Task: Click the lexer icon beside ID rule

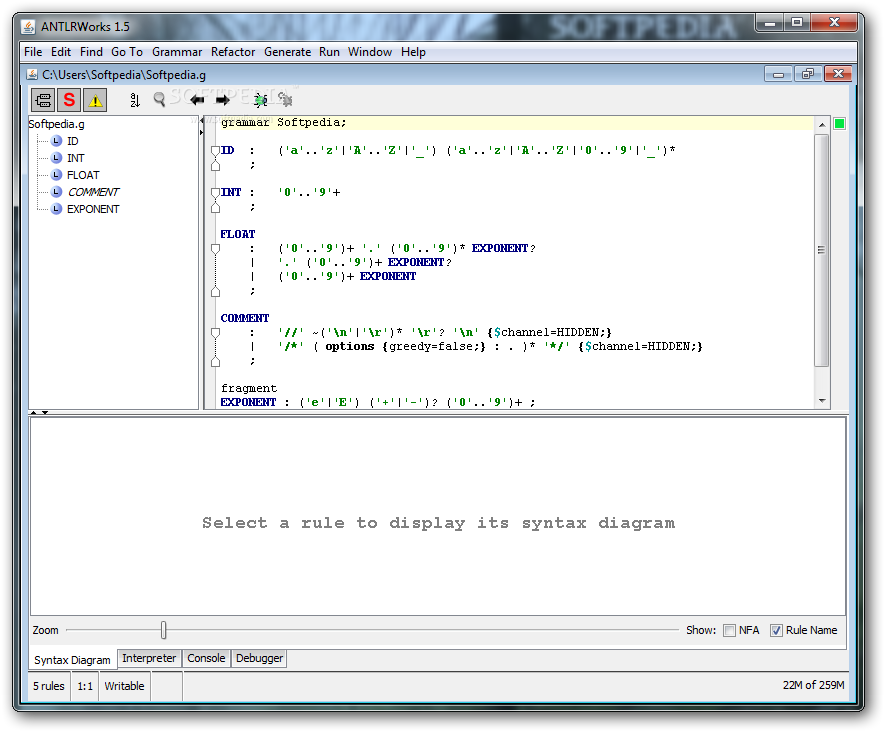Action: pyautogui.click(x=56, y=141)
